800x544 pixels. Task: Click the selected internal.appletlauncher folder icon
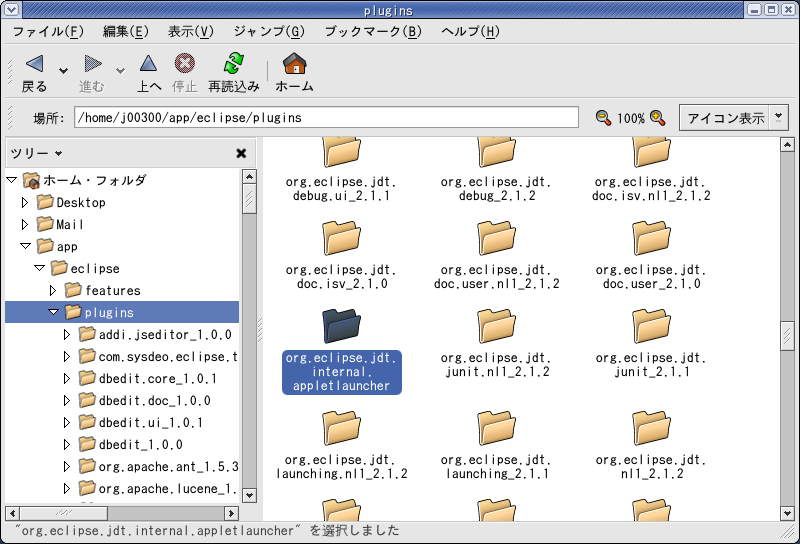pos(341,326)
